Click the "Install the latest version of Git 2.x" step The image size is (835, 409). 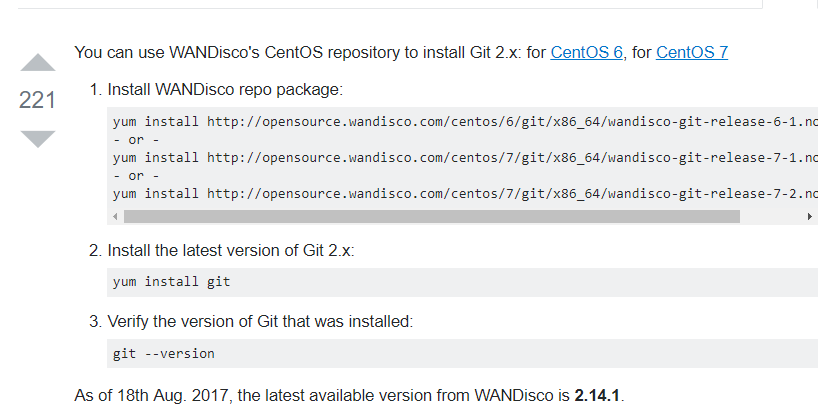click(230, 250)
